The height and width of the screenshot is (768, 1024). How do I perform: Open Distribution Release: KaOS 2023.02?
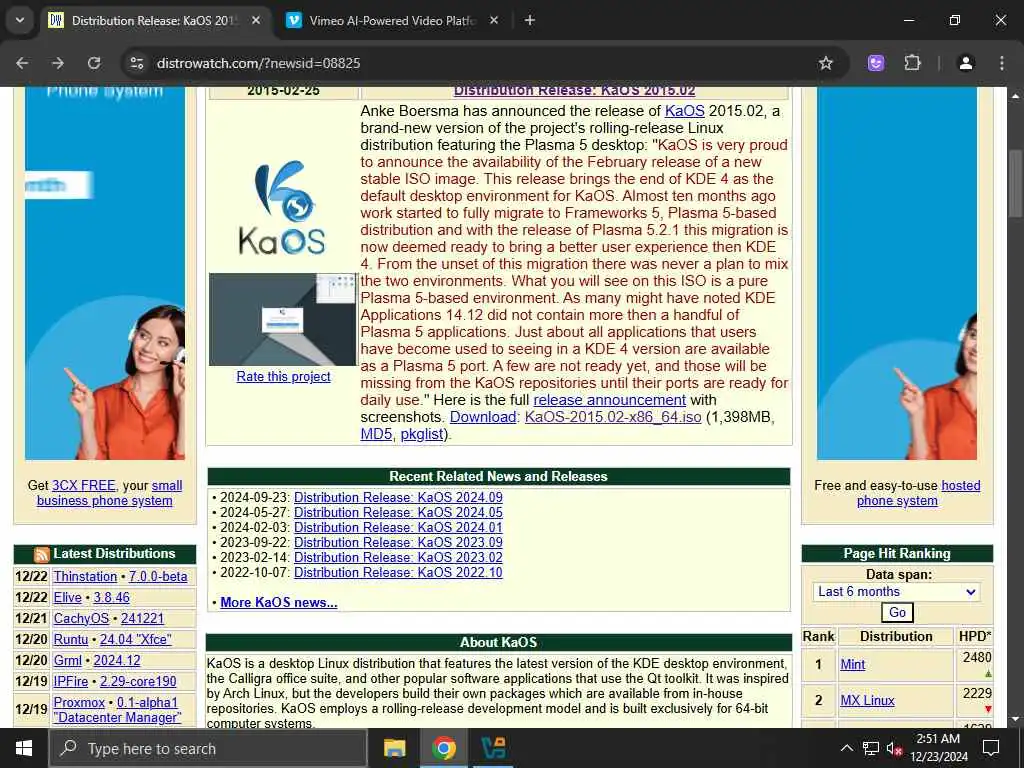click(398, 557)
